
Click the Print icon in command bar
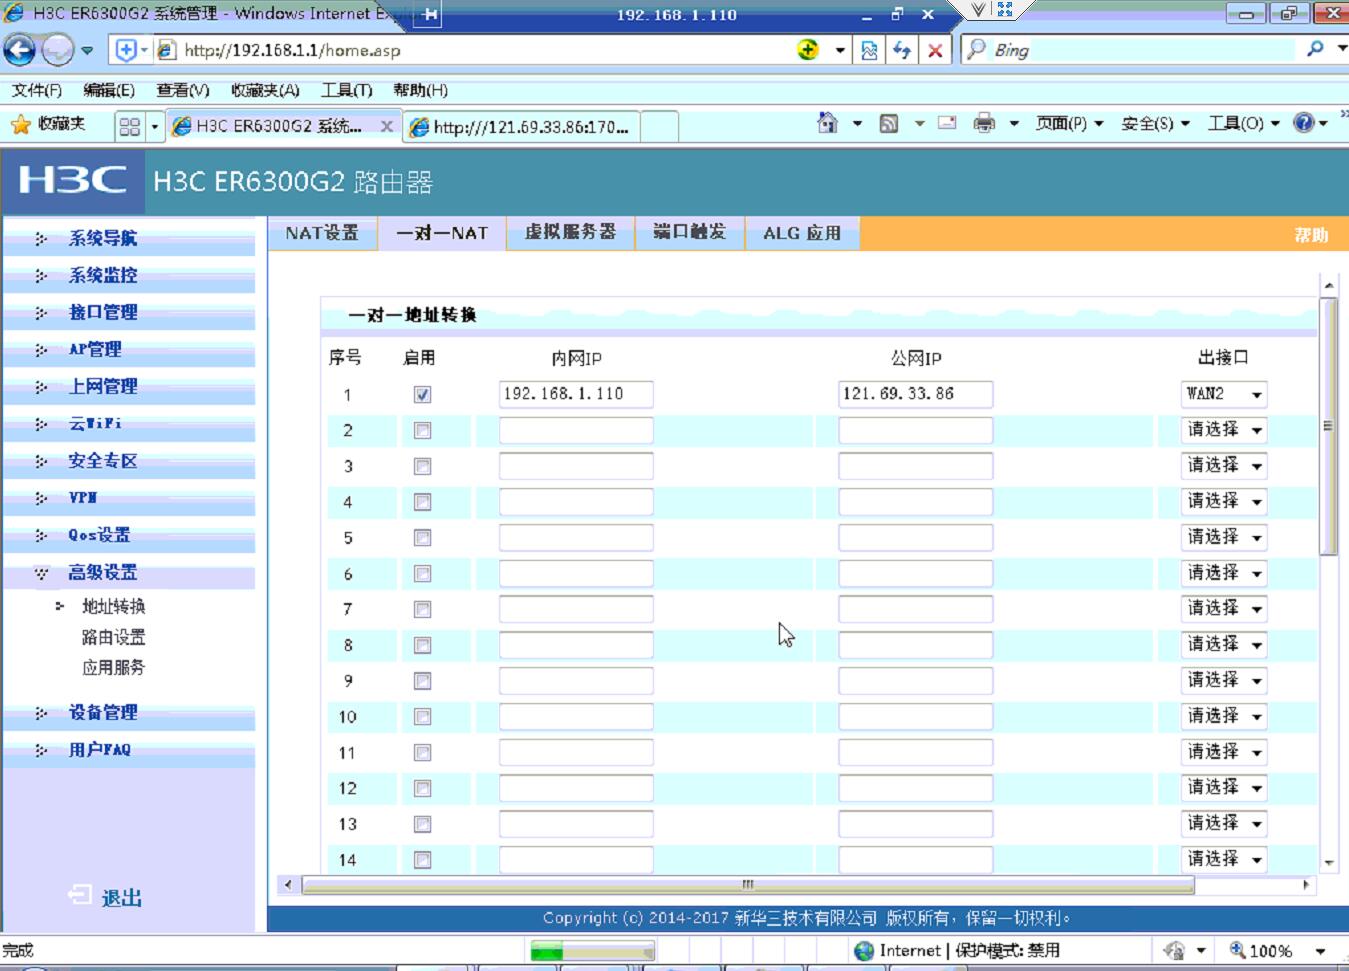coord(984,123)
